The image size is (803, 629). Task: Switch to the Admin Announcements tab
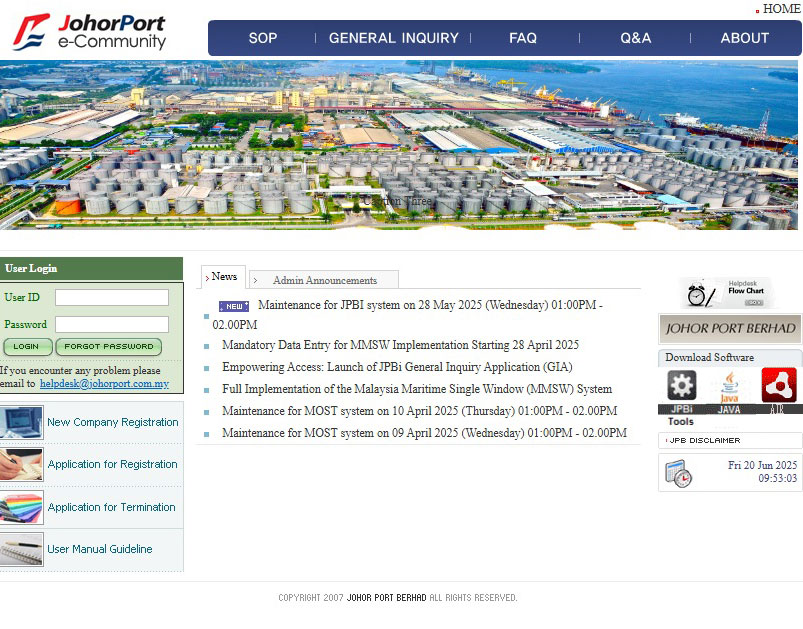click(x=324, y=280)
